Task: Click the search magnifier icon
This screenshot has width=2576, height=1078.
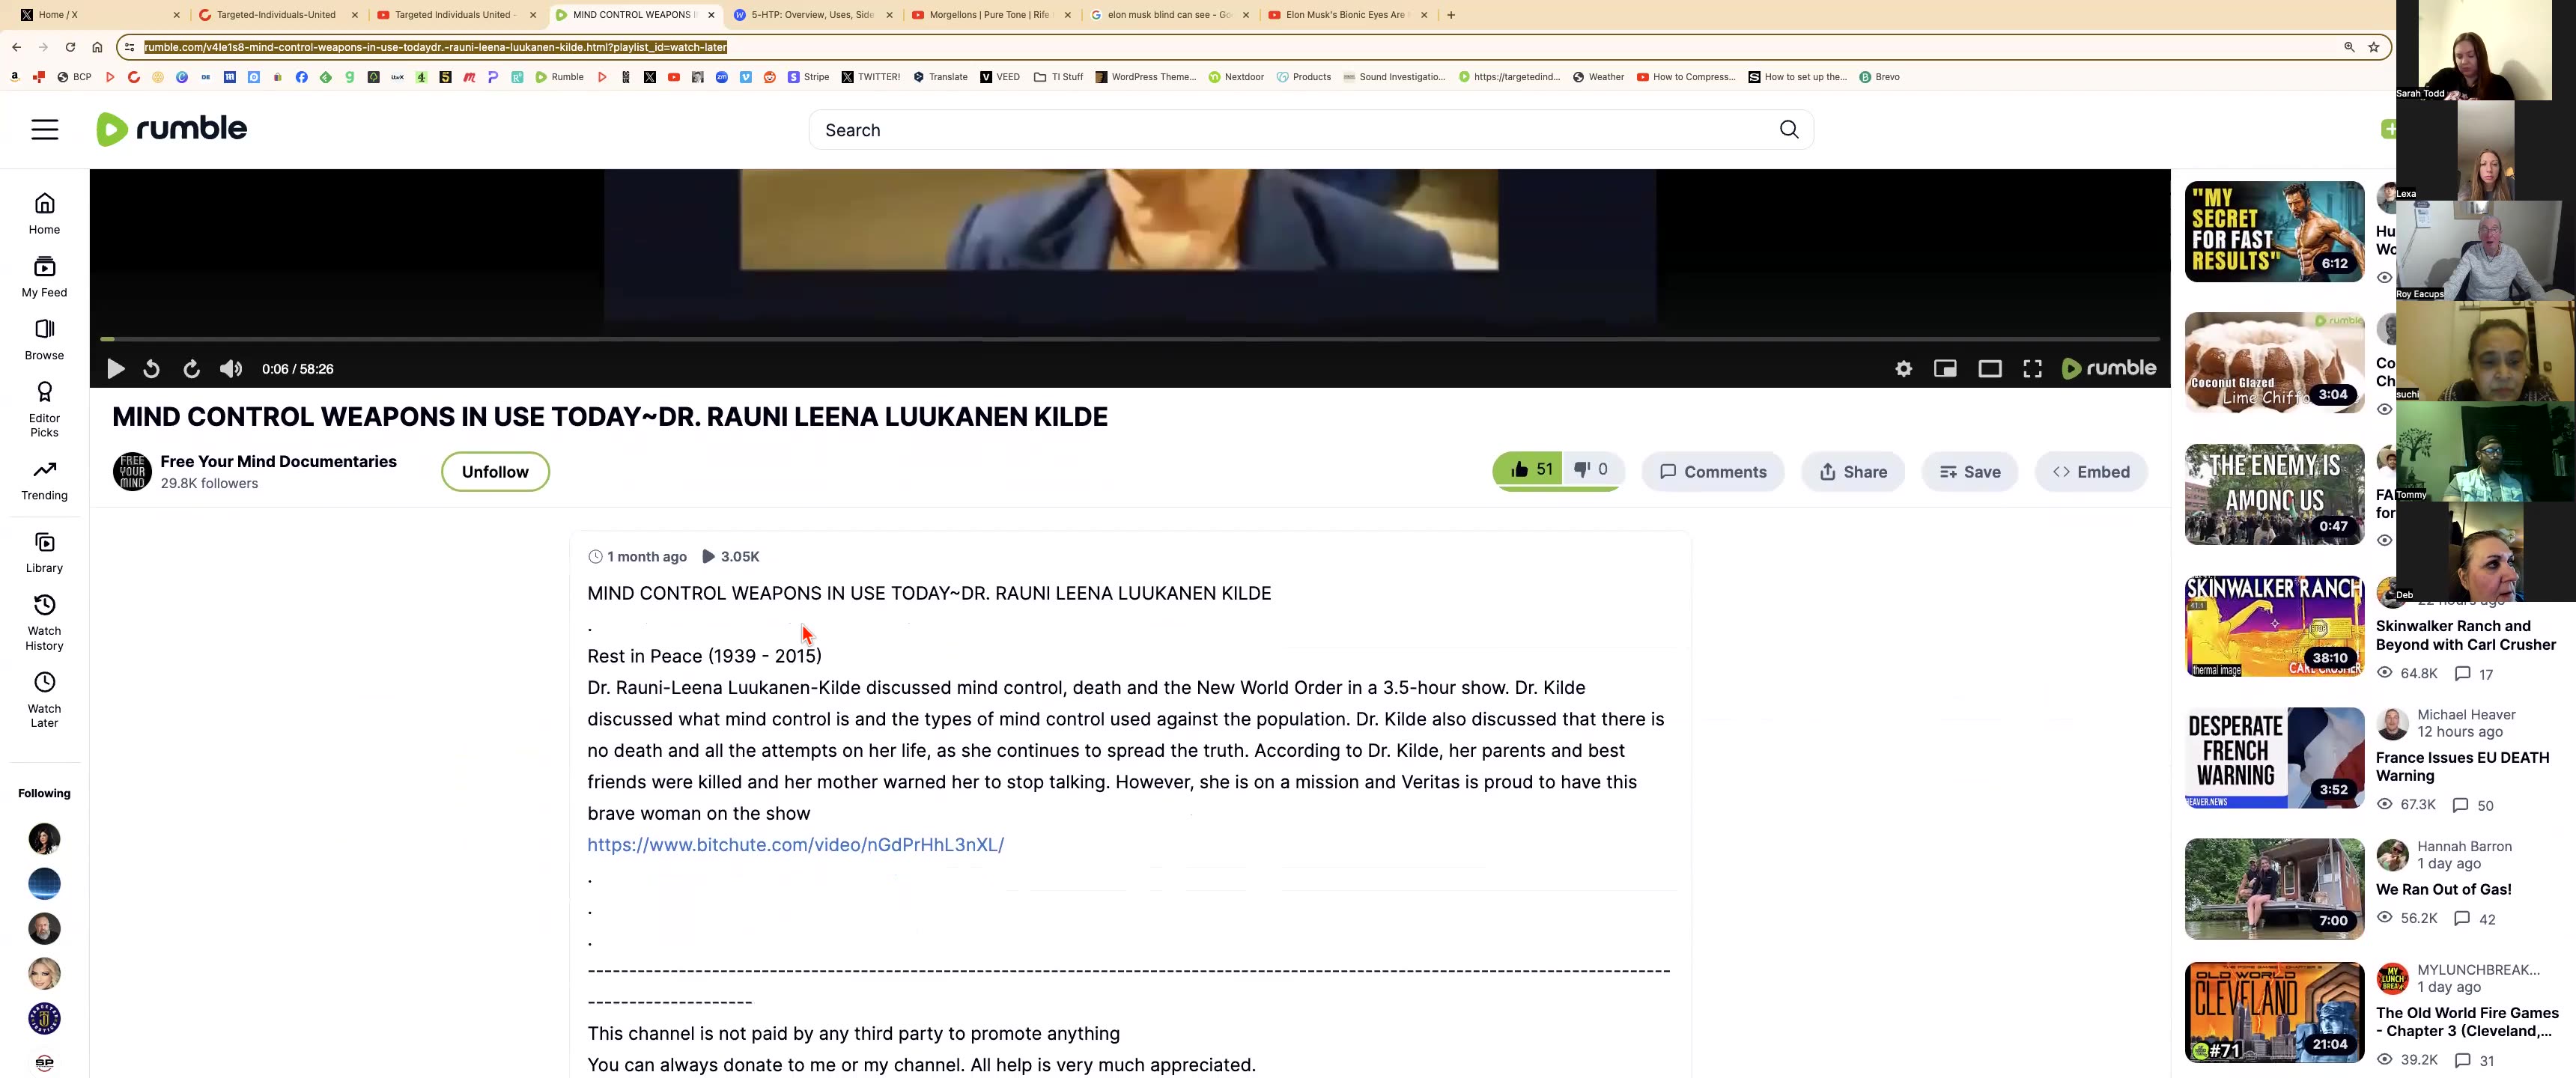Action: (x=1788, y=130)
